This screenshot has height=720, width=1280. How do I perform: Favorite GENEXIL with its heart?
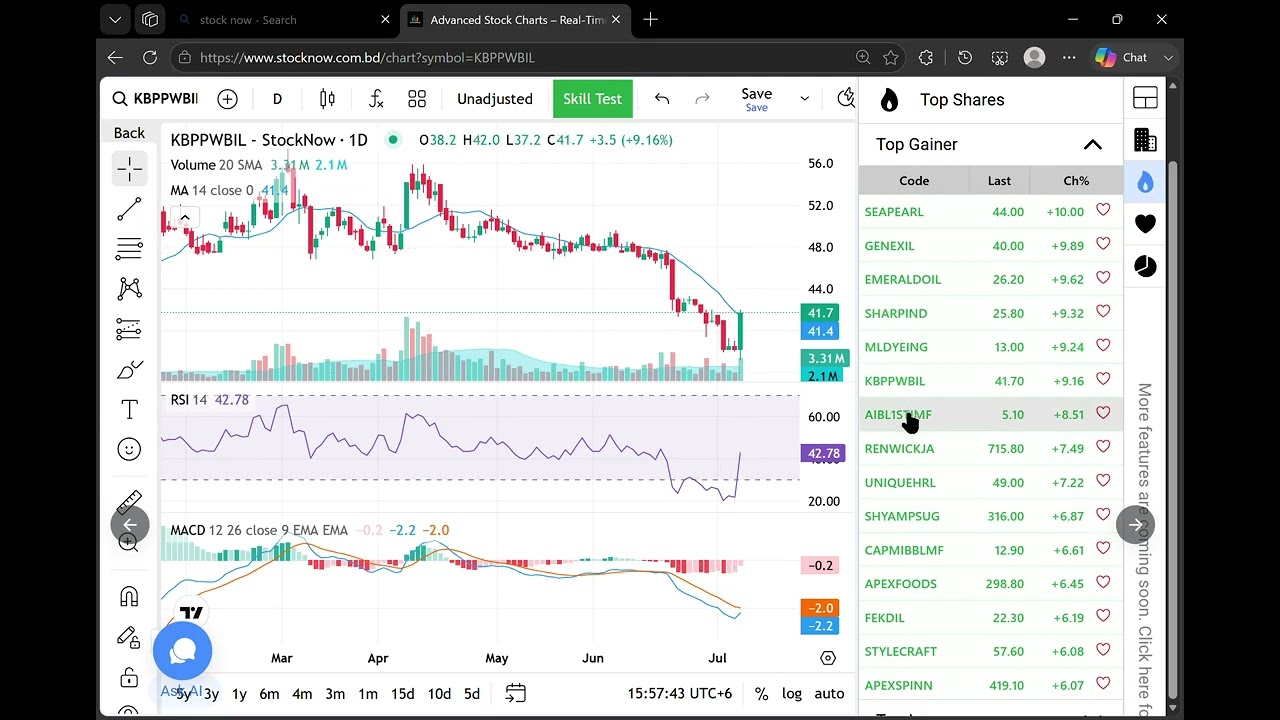[1103, 244]
